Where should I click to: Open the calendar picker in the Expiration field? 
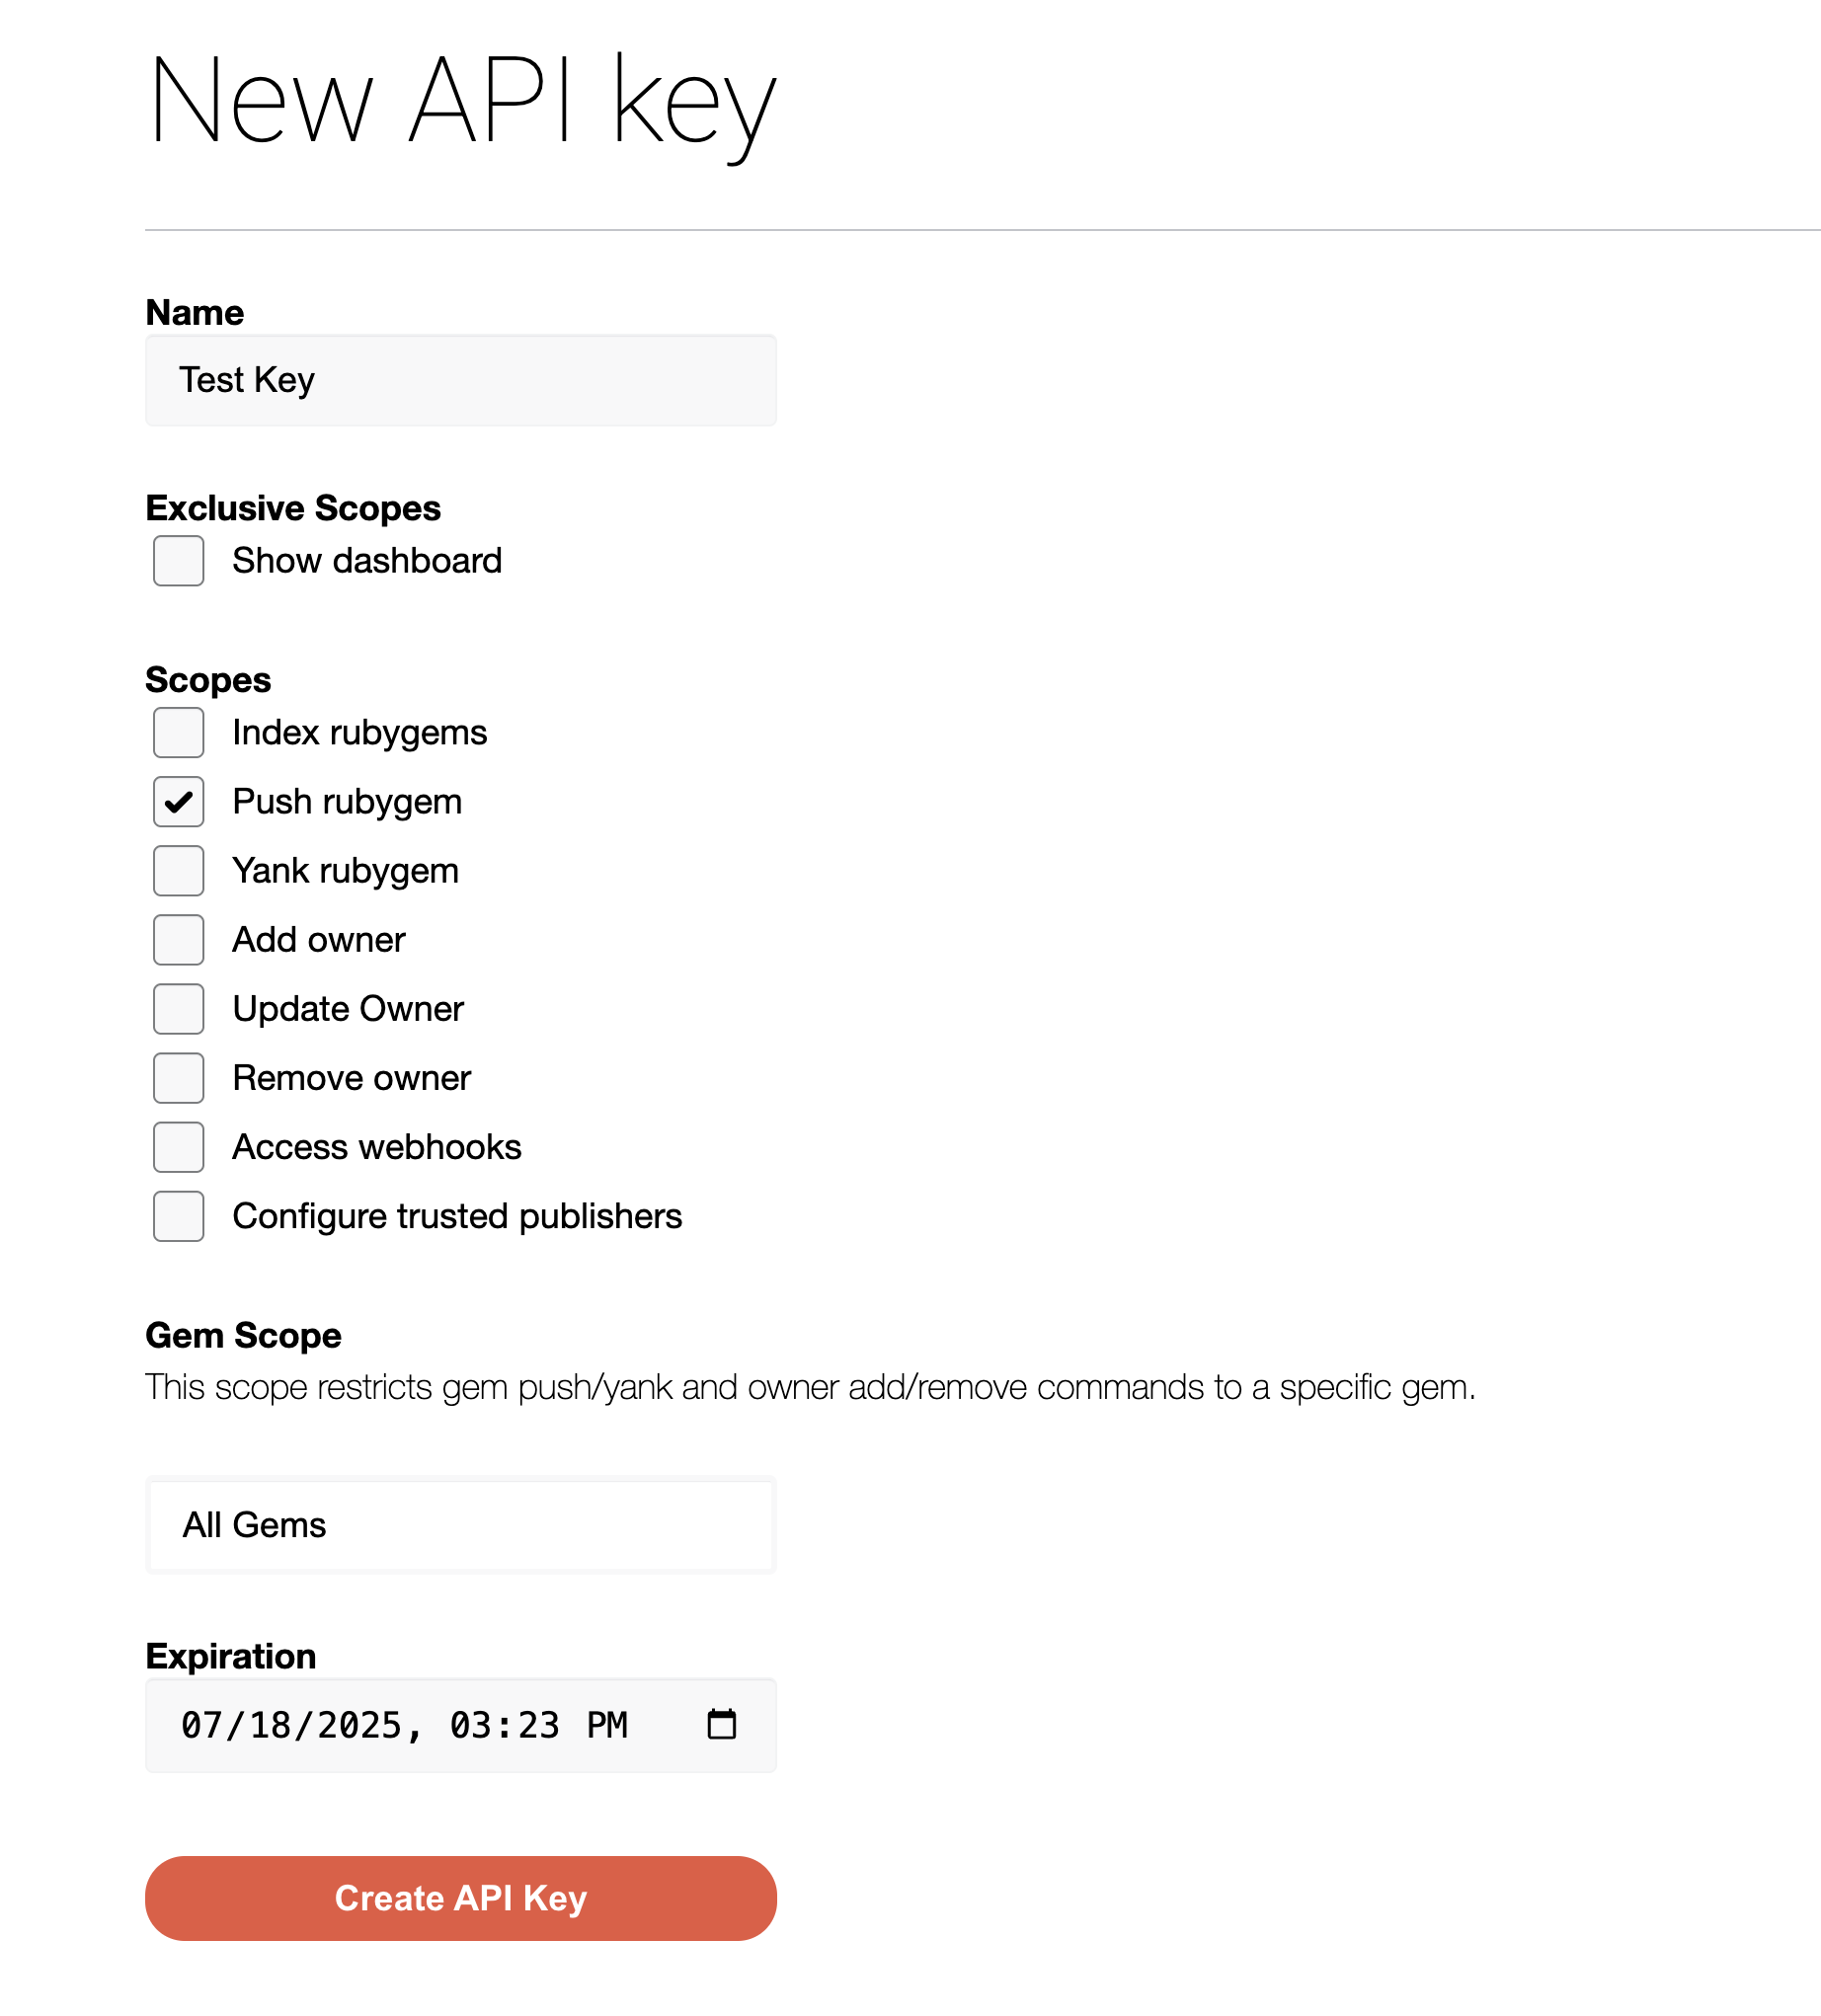pyautogui.click(x=722, y=1724)
